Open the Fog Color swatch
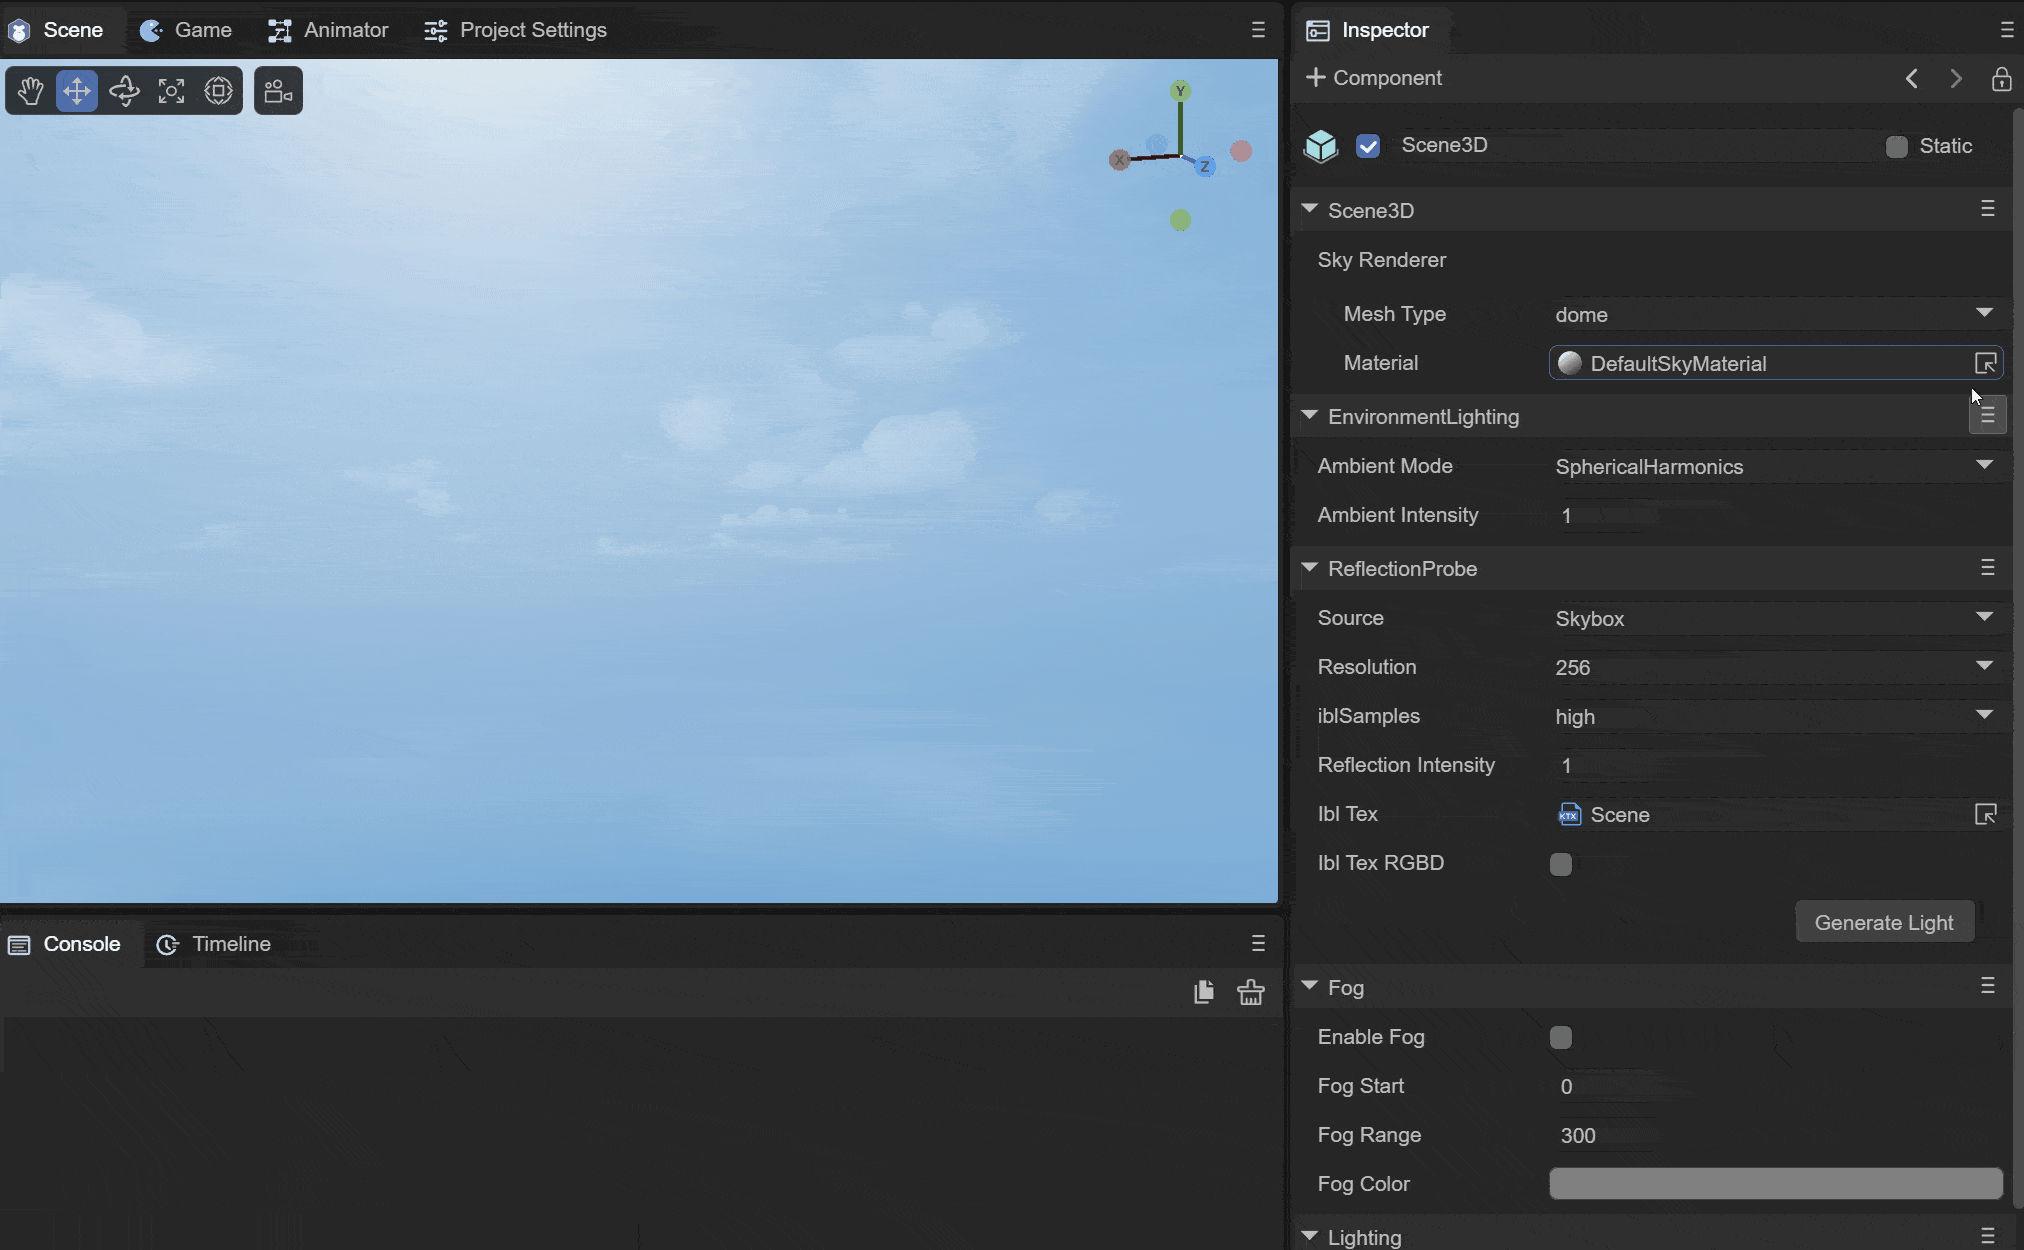 pos(1775,1184)
